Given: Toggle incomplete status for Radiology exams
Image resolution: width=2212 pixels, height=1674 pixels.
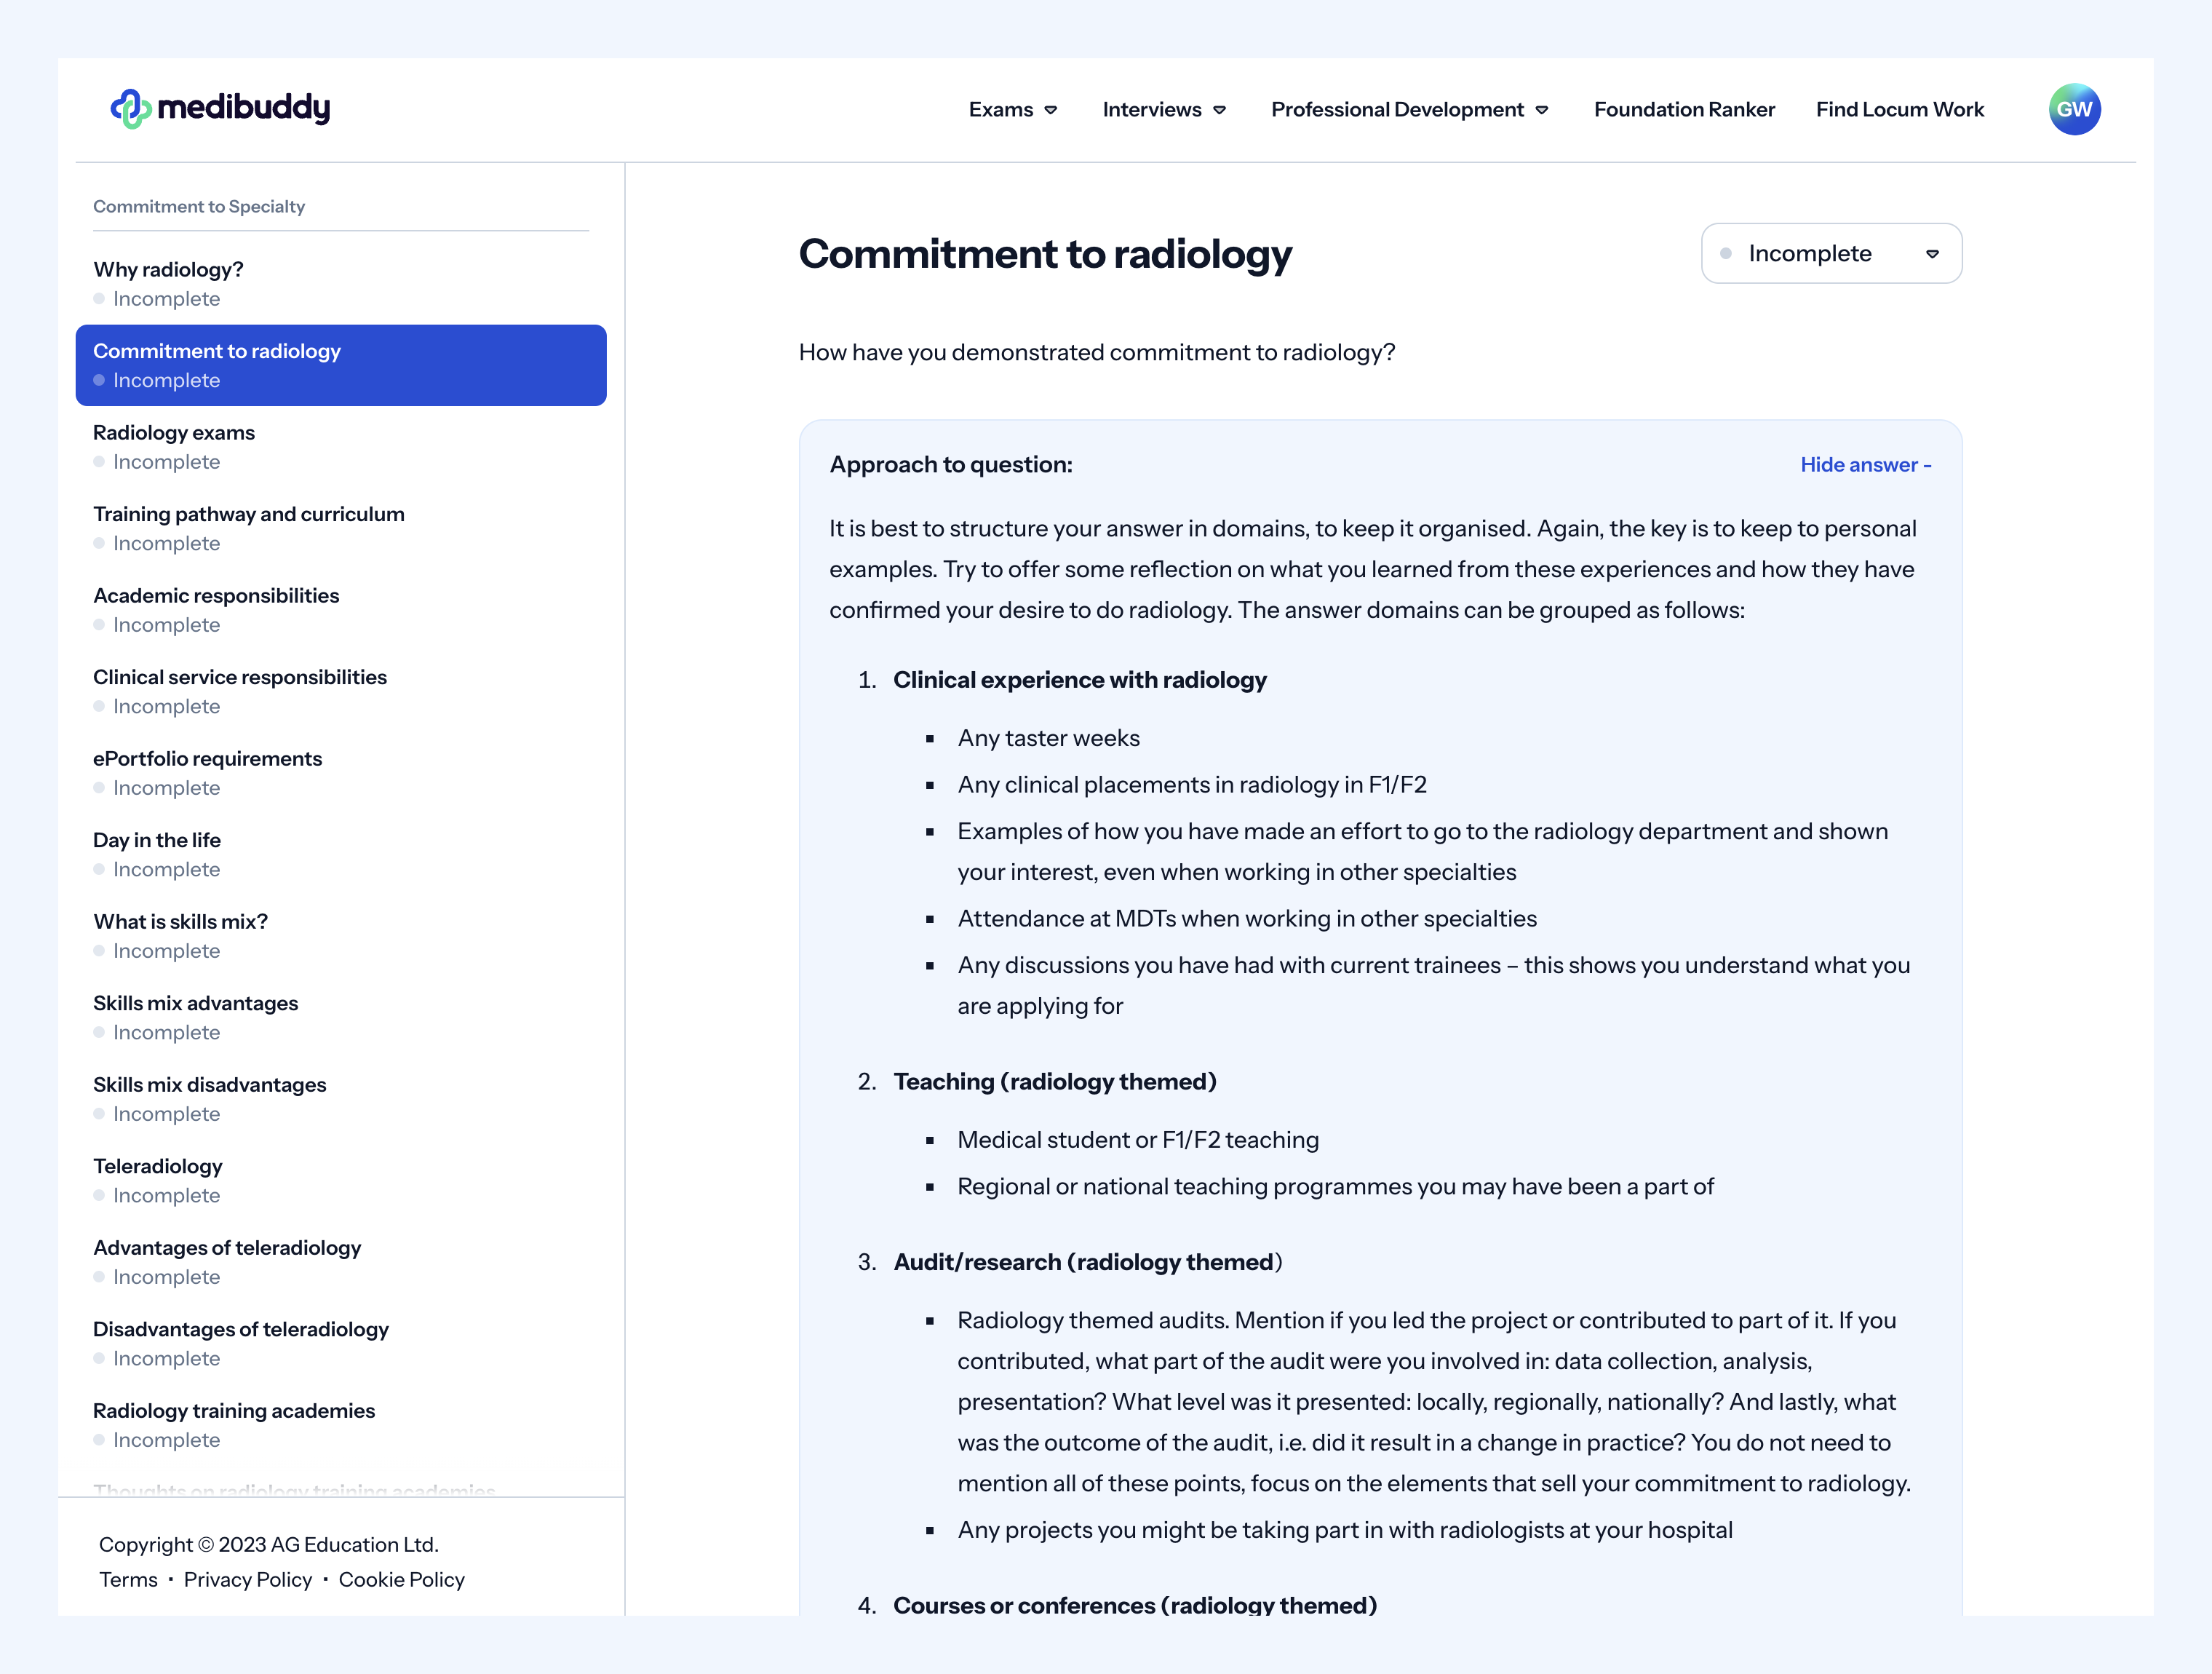Looking at the screenshot, I should [x=100, y=461].
